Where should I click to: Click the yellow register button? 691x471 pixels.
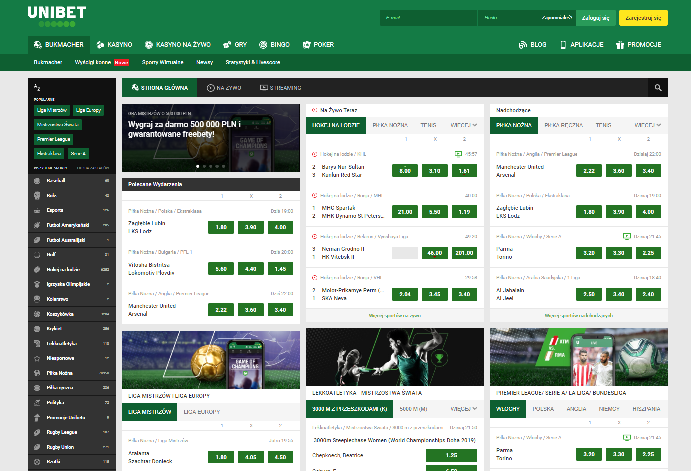[x=643, y=18]
